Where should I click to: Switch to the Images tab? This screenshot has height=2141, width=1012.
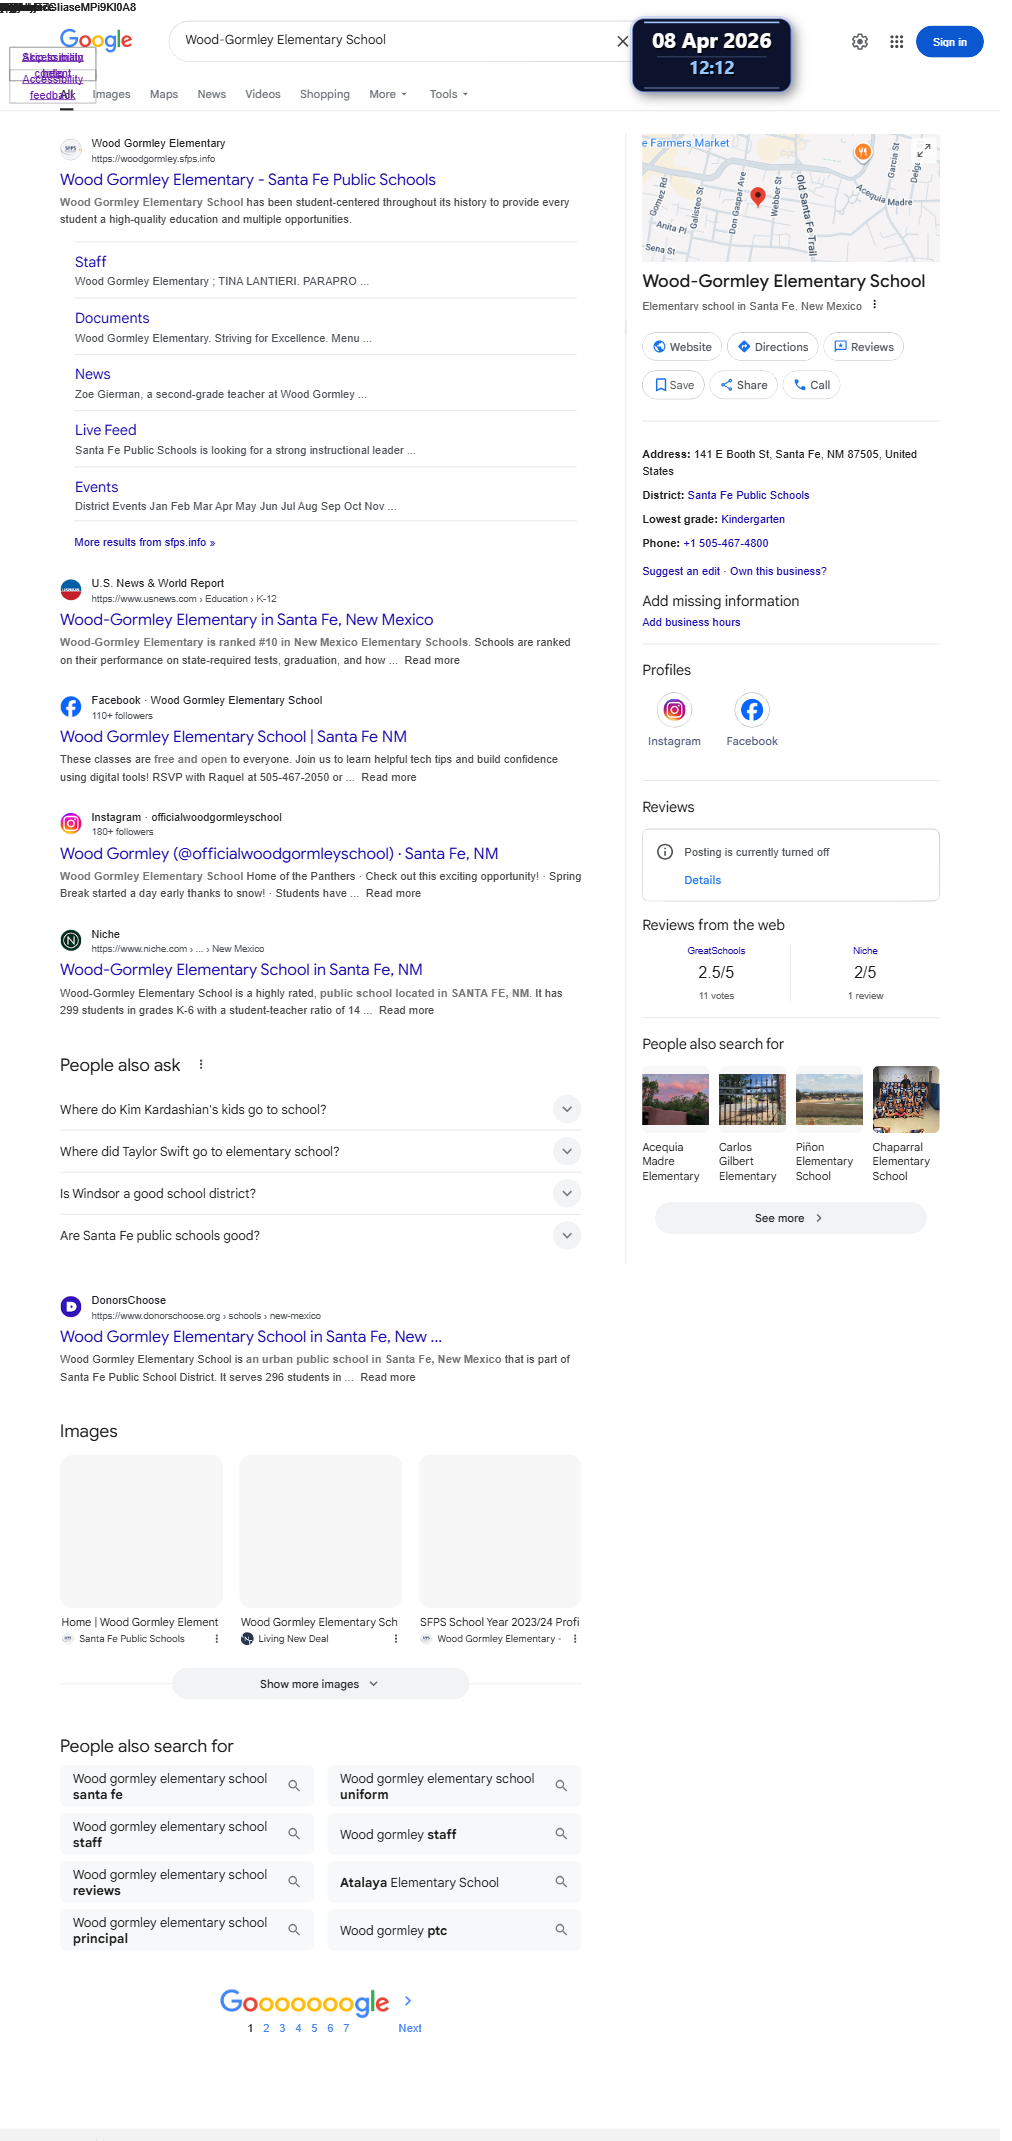[x=112, y=94]
